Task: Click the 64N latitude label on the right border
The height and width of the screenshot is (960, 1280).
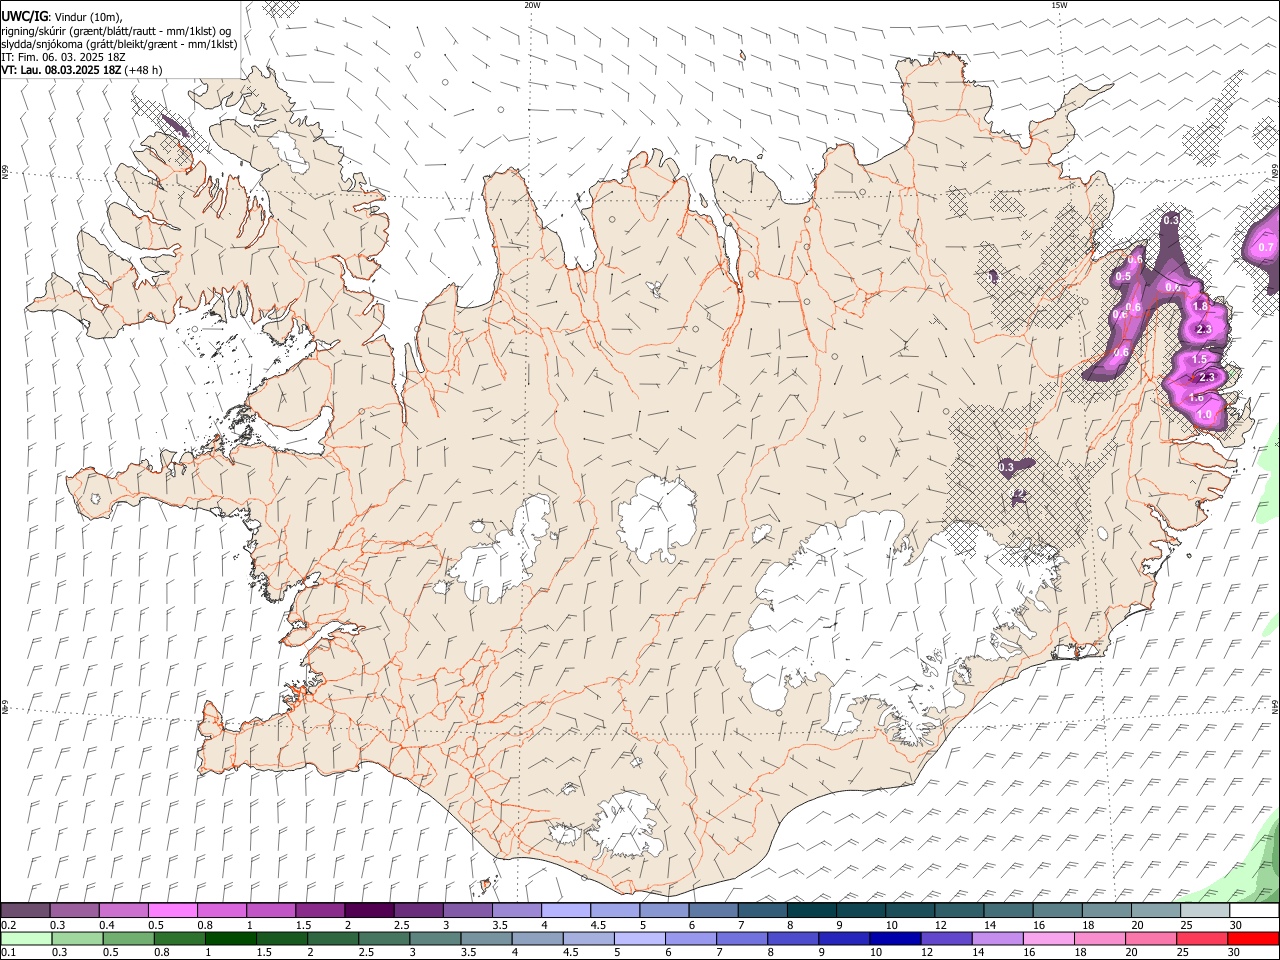Action: [1275, 706]
